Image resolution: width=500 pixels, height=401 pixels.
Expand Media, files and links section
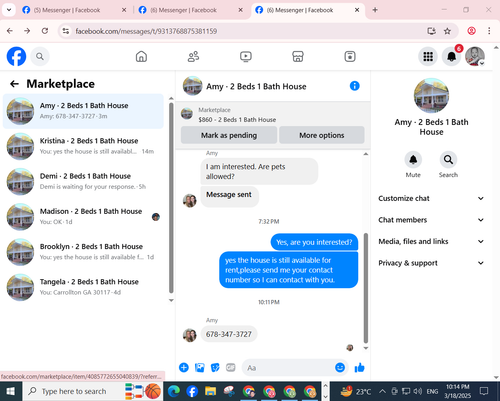(x=431, y=241)
